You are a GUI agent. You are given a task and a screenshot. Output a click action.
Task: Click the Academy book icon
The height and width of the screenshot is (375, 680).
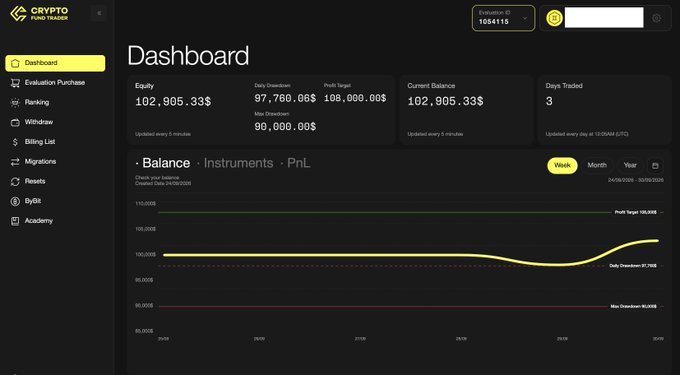(15, 221)
